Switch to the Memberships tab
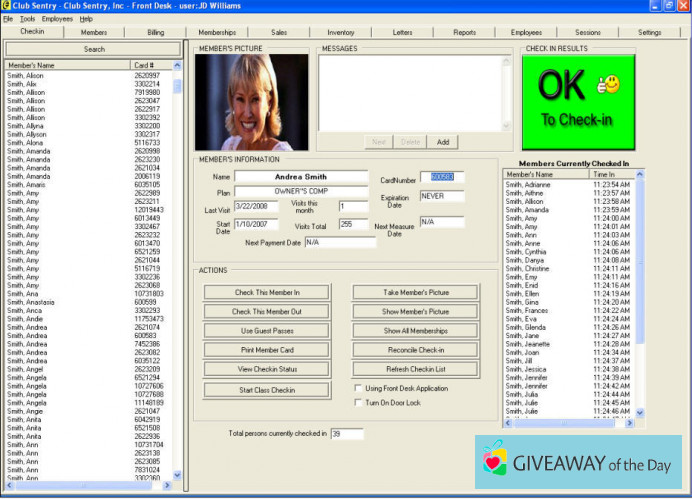Image resolution: width=692 pixels, height=499 pixels. pos(217,32)
